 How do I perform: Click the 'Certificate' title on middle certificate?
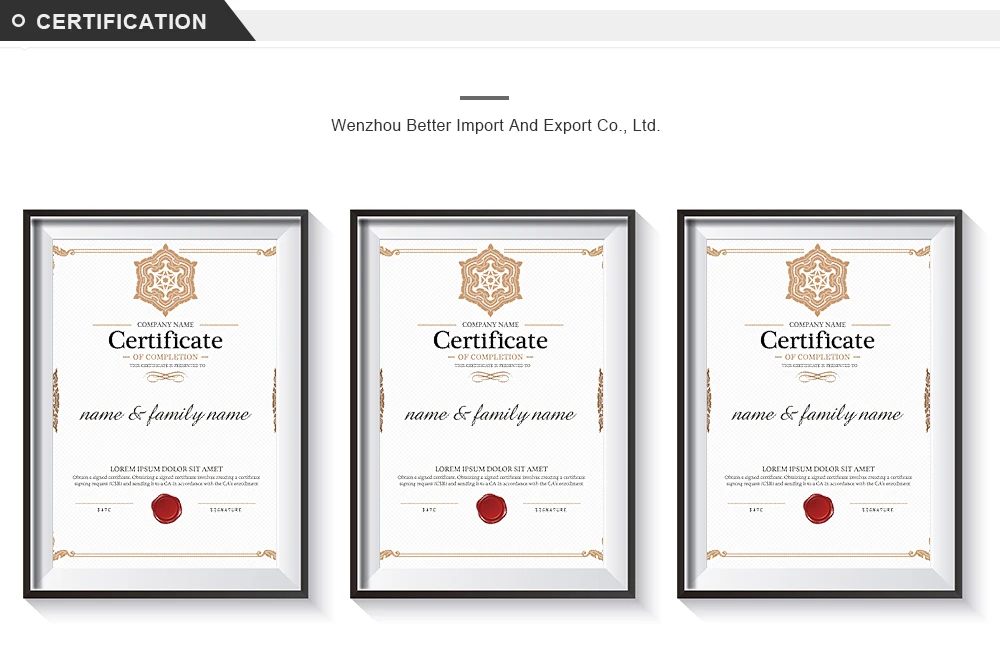click(x=490, y=340)
